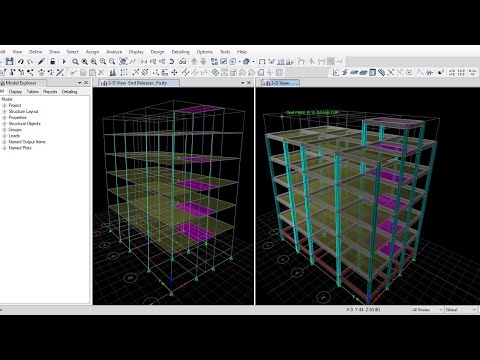The height and width of the screenshot is (360, 480).
Task: Open dropdown arrow beside the cube icon
Action: (253, 61)
